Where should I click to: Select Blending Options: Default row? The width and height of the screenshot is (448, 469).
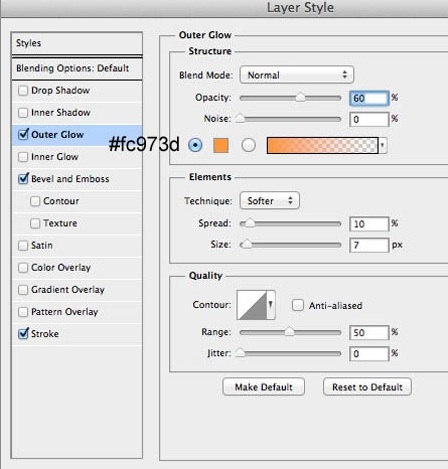click(x=77, y=69)
